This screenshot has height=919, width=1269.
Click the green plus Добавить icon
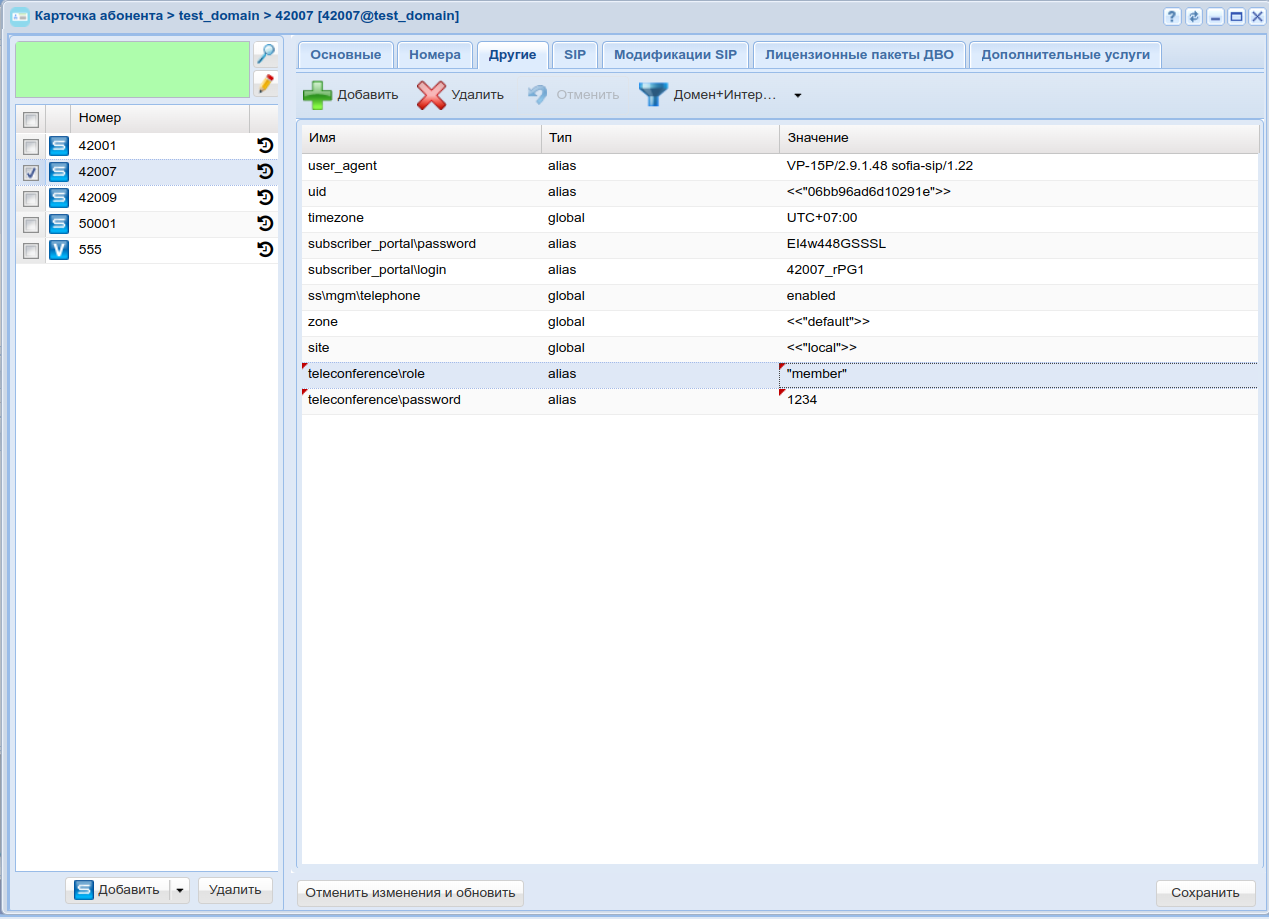pos(318,95)
